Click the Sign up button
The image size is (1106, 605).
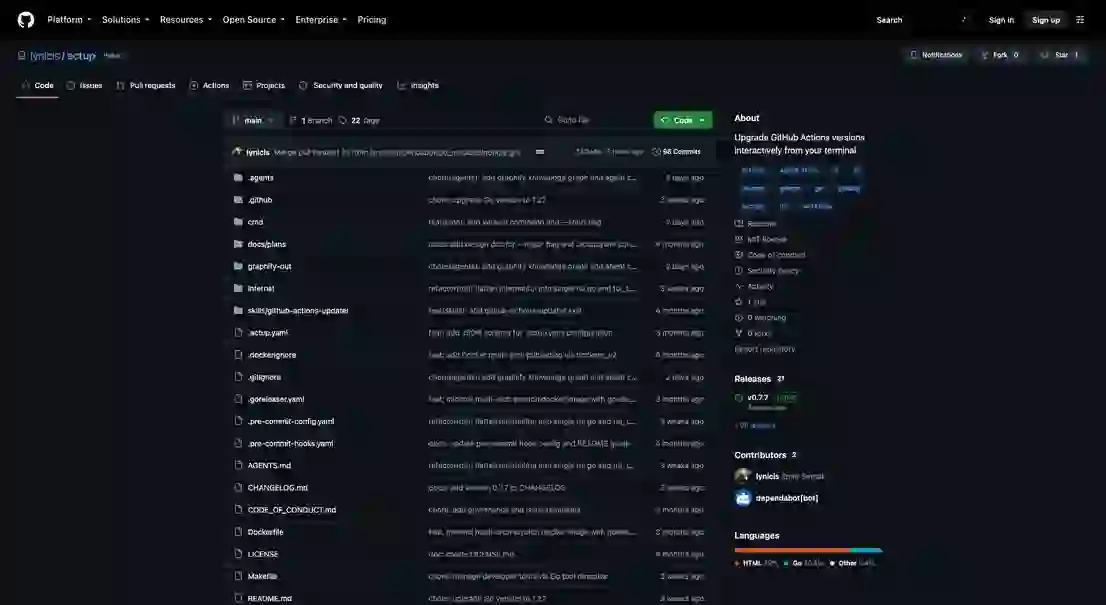click(x=1046, y=20)
